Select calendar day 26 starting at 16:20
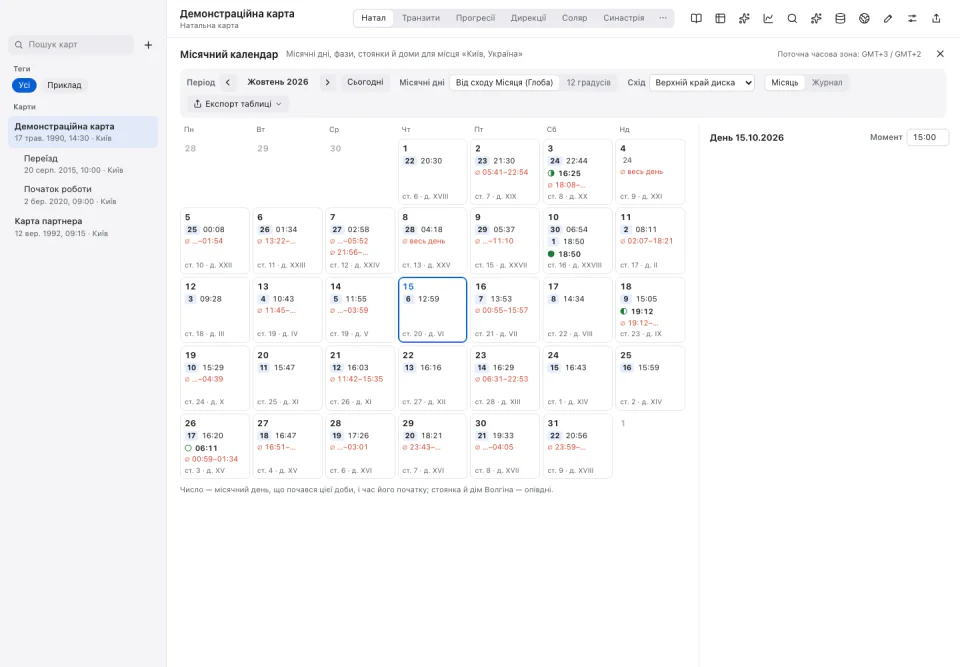 214,447
